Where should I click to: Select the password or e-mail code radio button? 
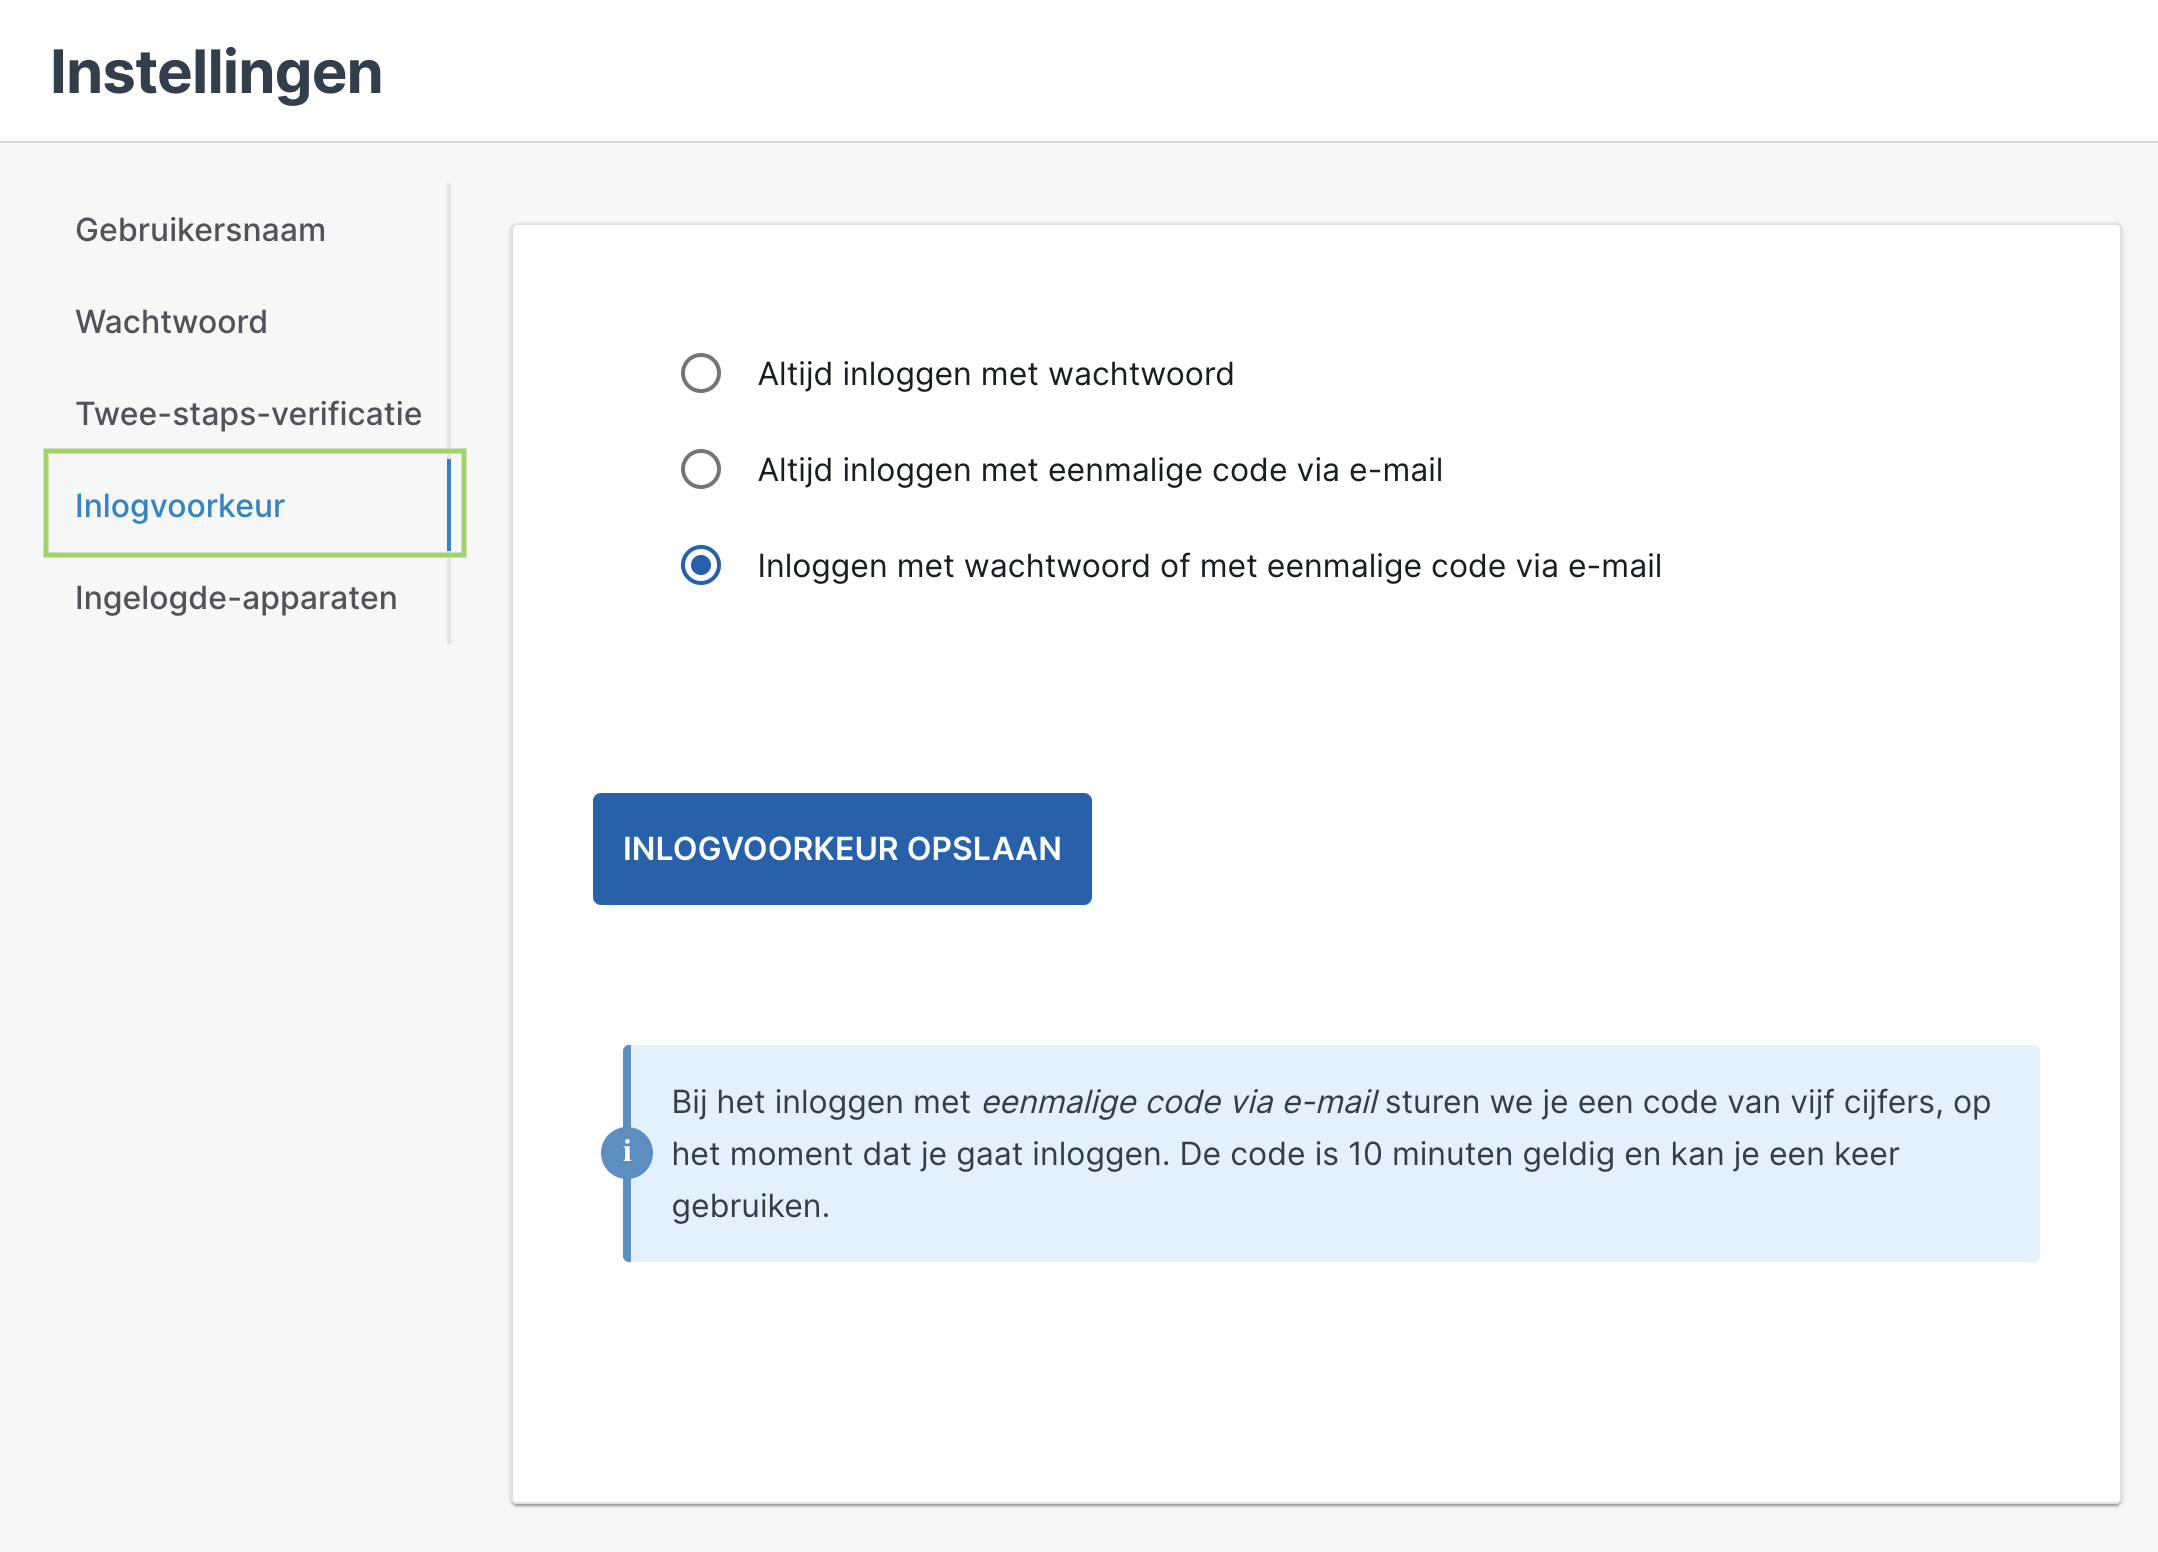tap(701, 565)
